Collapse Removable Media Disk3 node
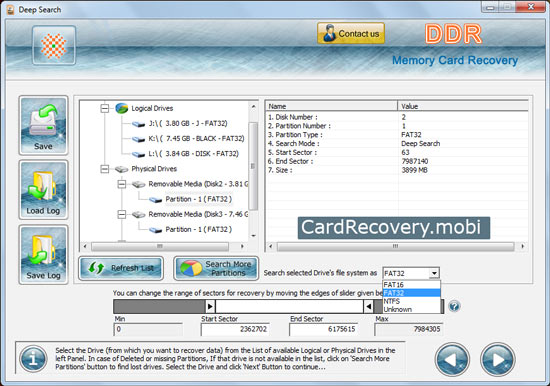This screenshot has height=386, width=550. click(121, 214)
